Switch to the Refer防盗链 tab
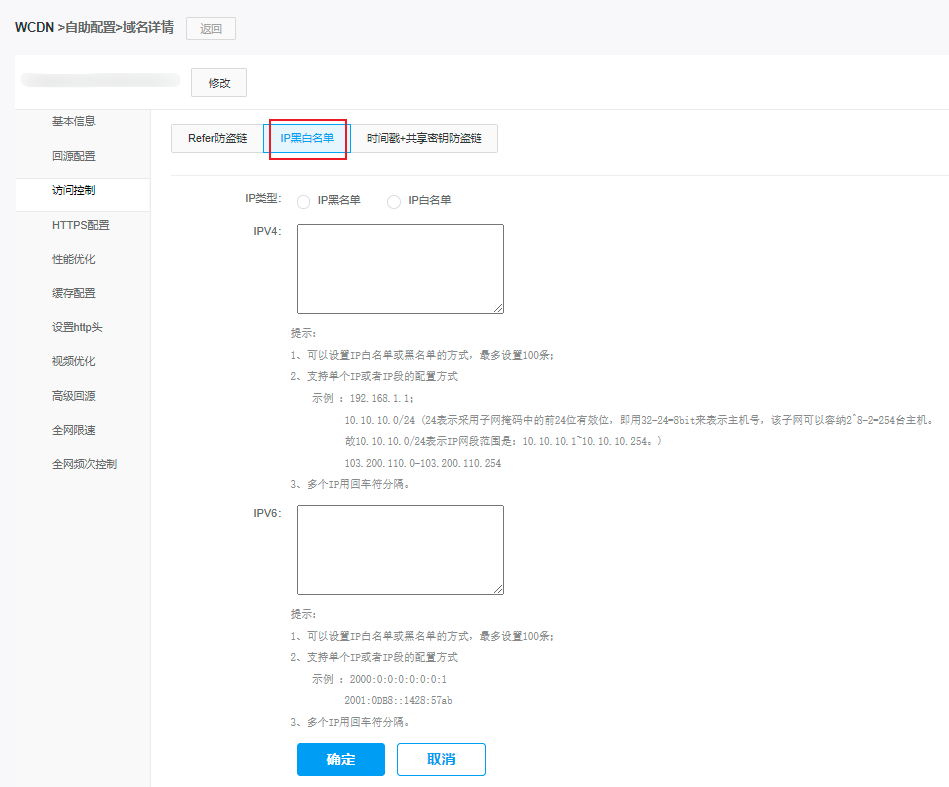 point(217,139)
